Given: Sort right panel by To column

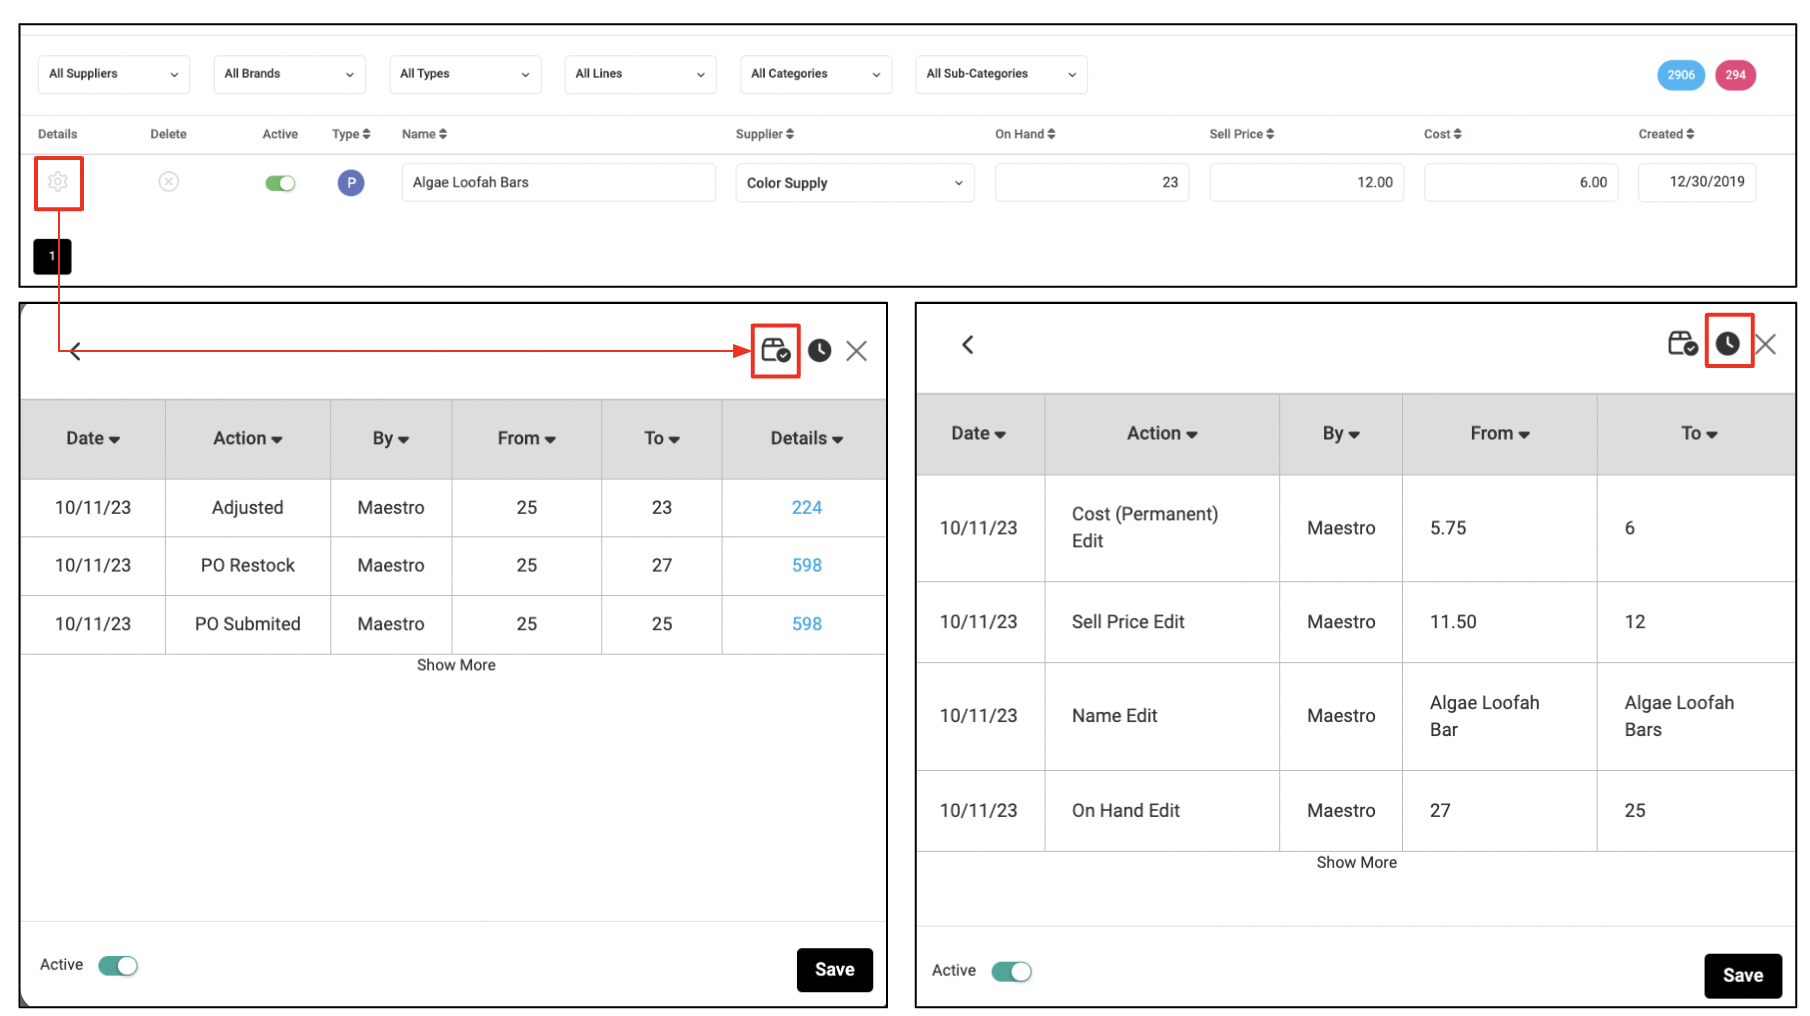Looking at the screenshot, I should (x=1699, y=434).
